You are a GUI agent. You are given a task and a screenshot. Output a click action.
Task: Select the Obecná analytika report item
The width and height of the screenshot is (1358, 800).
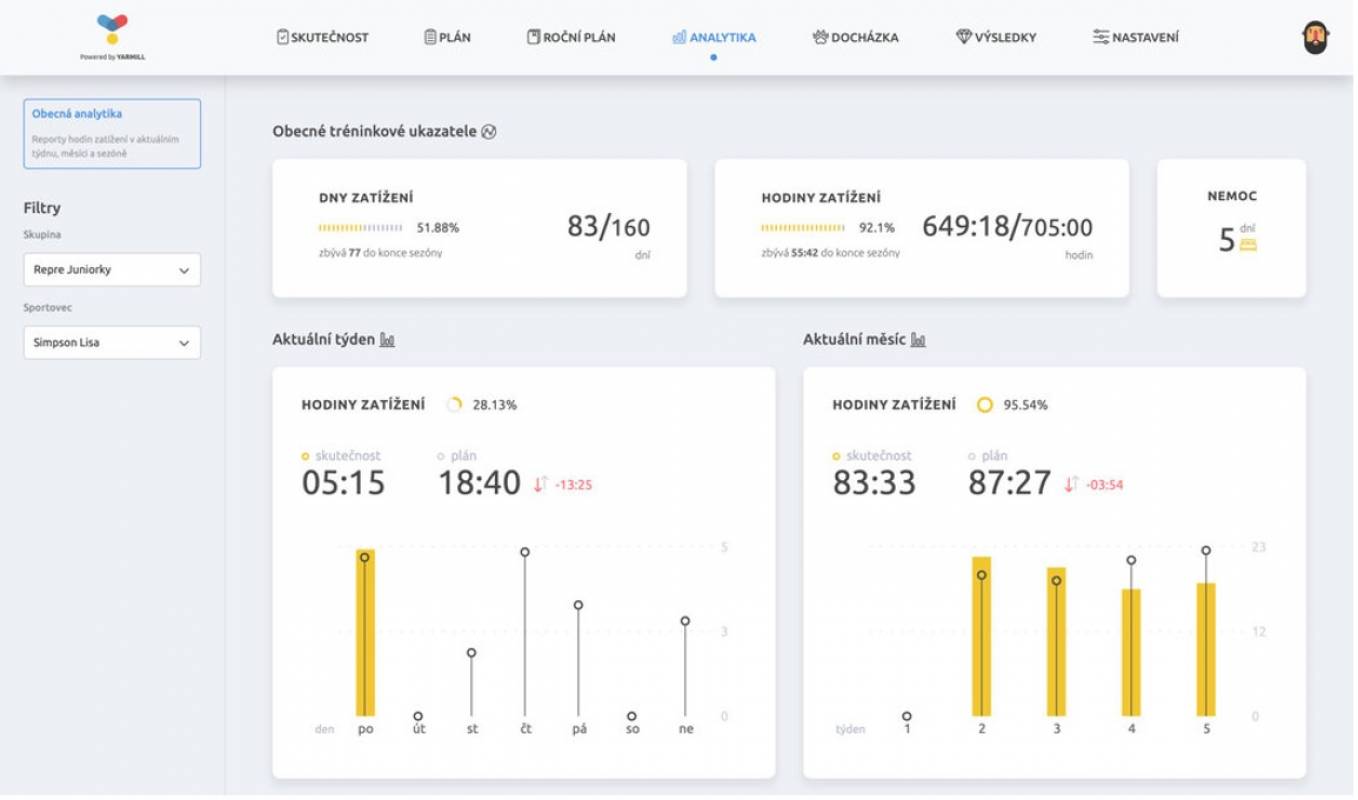[x=112, y=133]
